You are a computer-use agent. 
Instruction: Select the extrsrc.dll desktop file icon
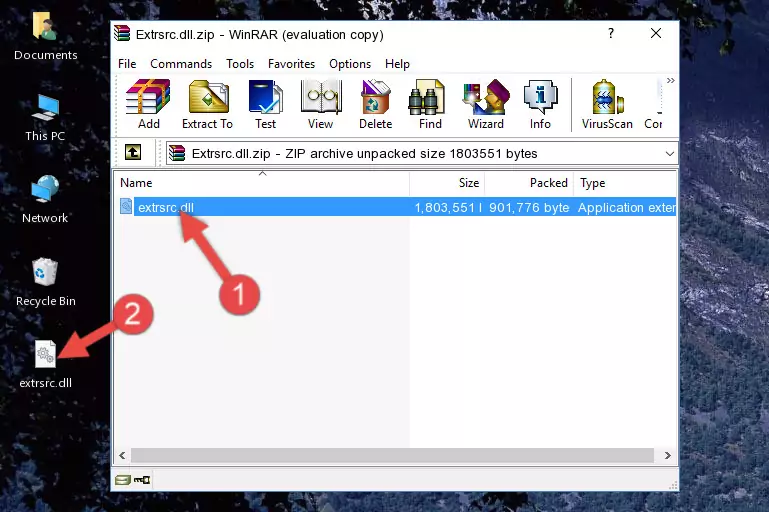pos(46,364)
